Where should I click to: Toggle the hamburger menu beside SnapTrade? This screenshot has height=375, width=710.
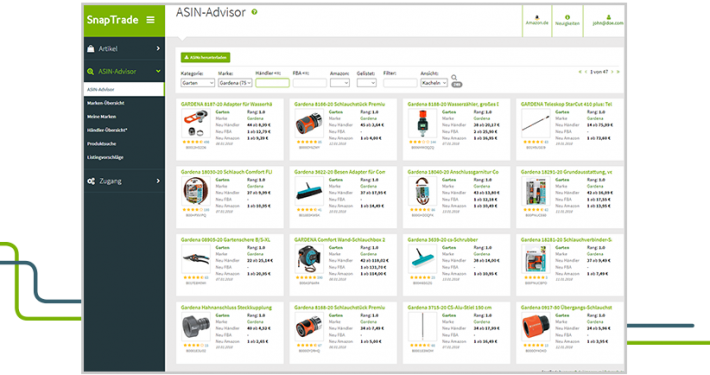[150, 20]
